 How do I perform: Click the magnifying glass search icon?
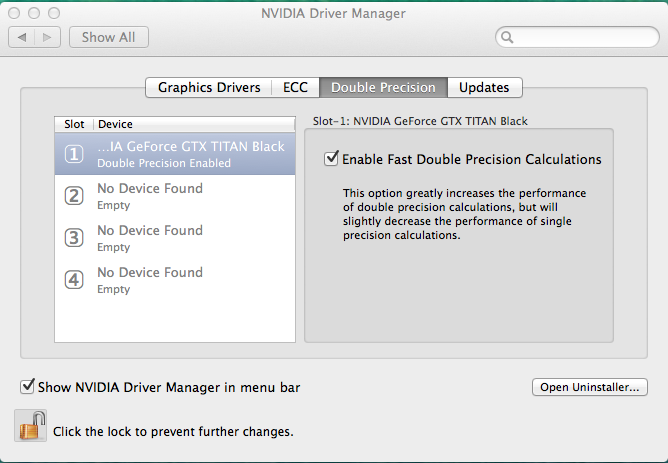[508, 38]
